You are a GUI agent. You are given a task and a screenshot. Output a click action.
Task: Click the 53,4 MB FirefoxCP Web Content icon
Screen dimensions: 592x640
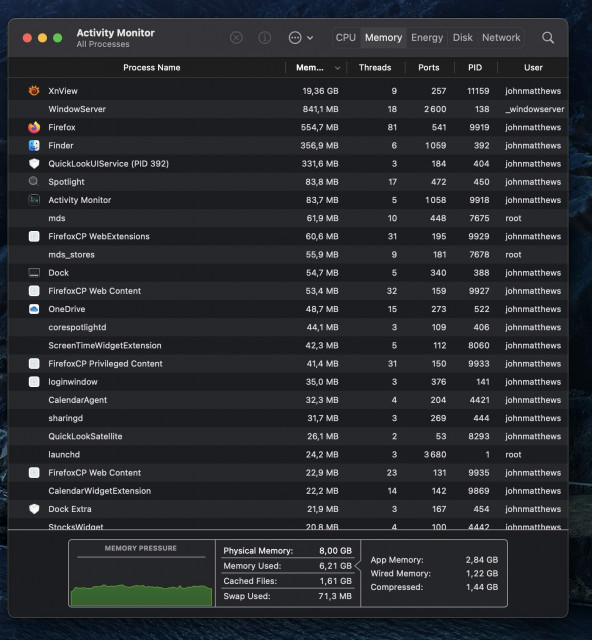click(x=34, y=291)
